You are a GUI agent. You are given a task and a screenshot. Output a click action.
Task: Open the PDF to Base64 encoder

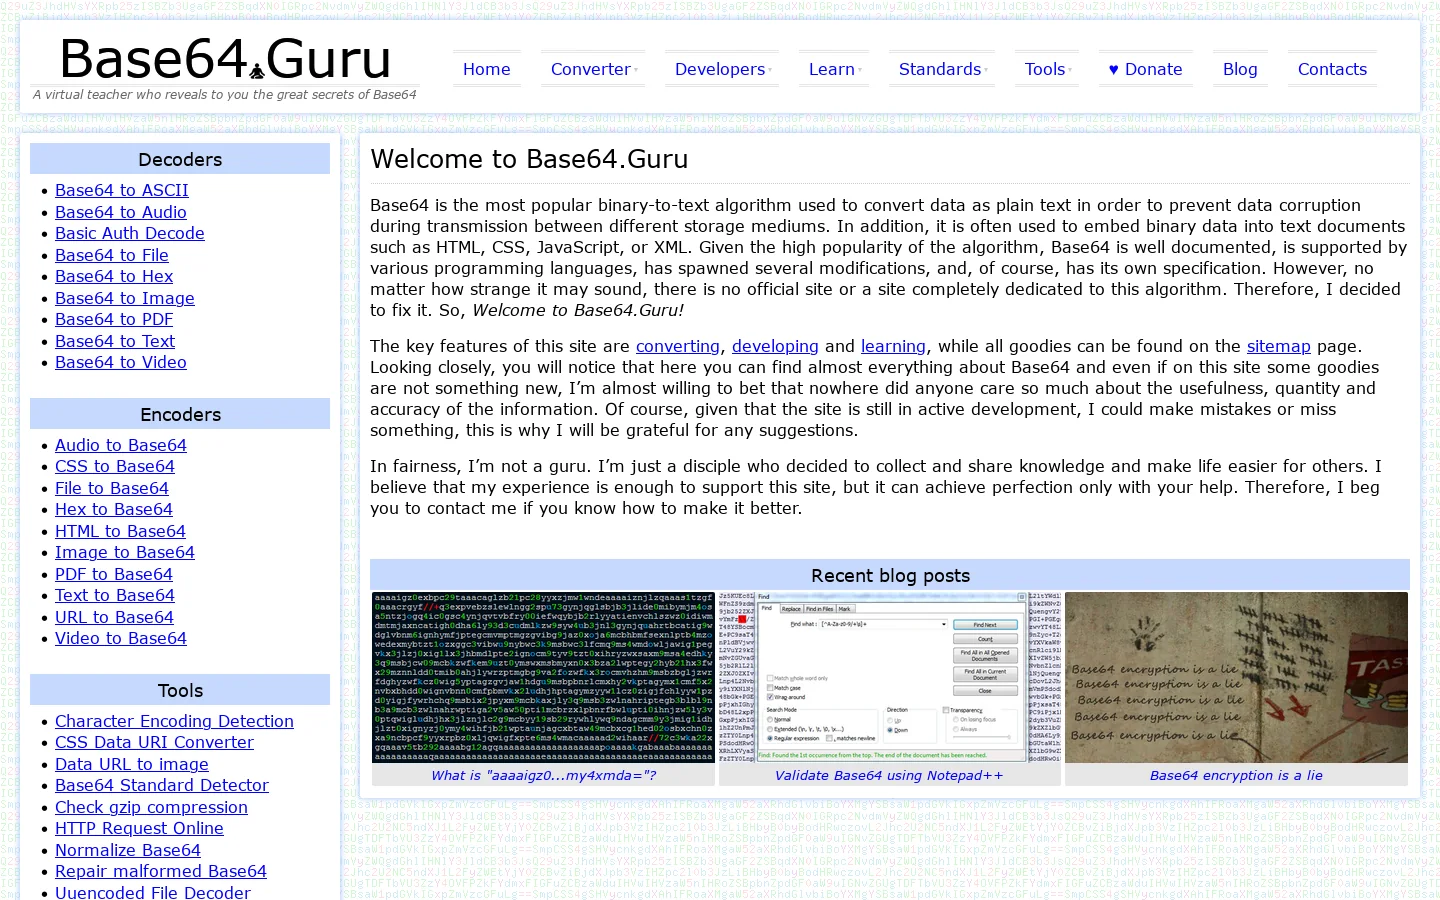coord(114,574)
